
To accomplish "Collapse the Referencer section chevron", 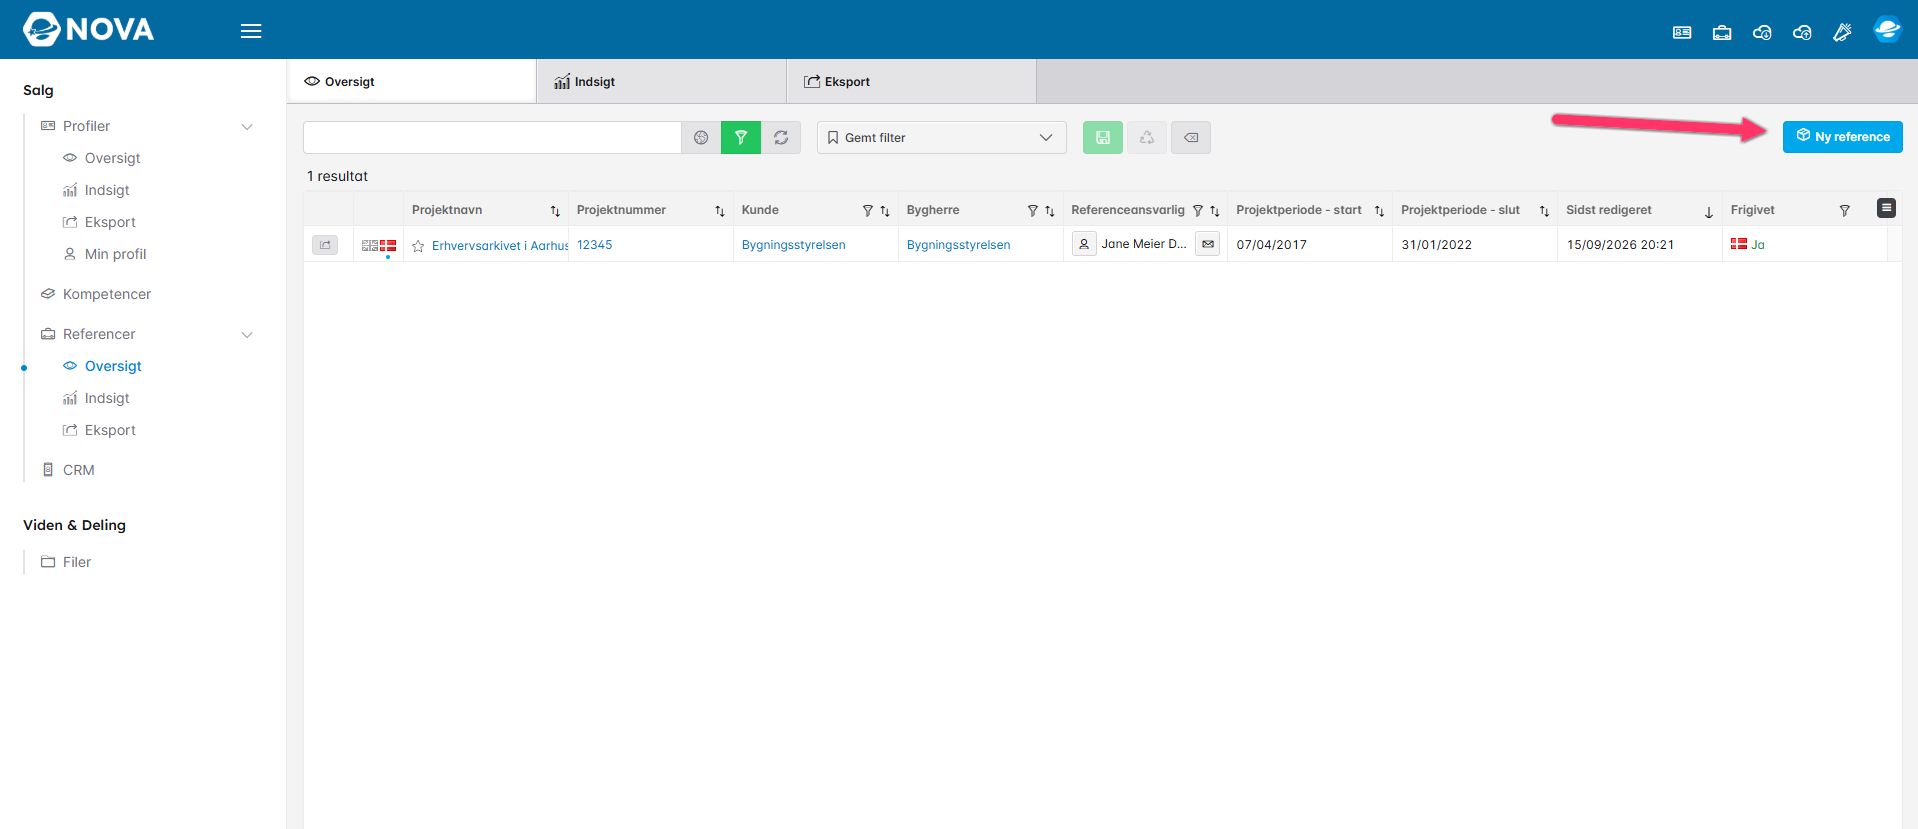I will [x=247, y=334].
